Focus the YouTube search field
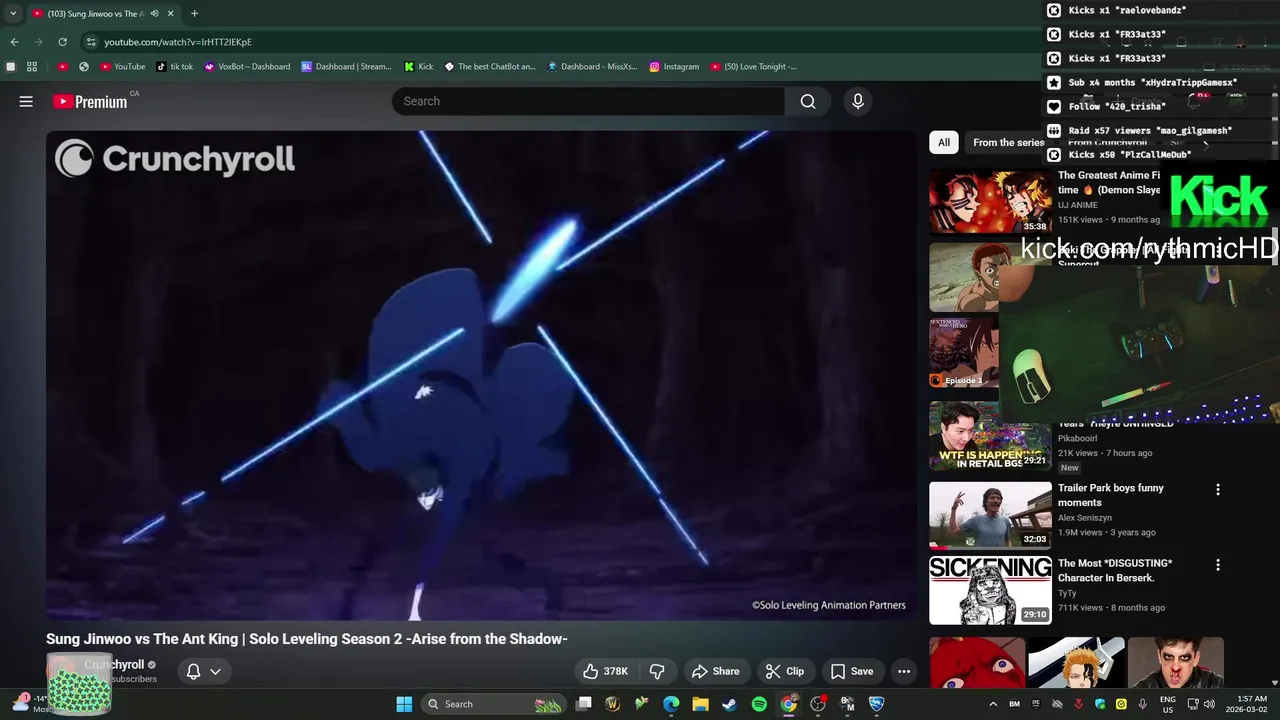 589,101
